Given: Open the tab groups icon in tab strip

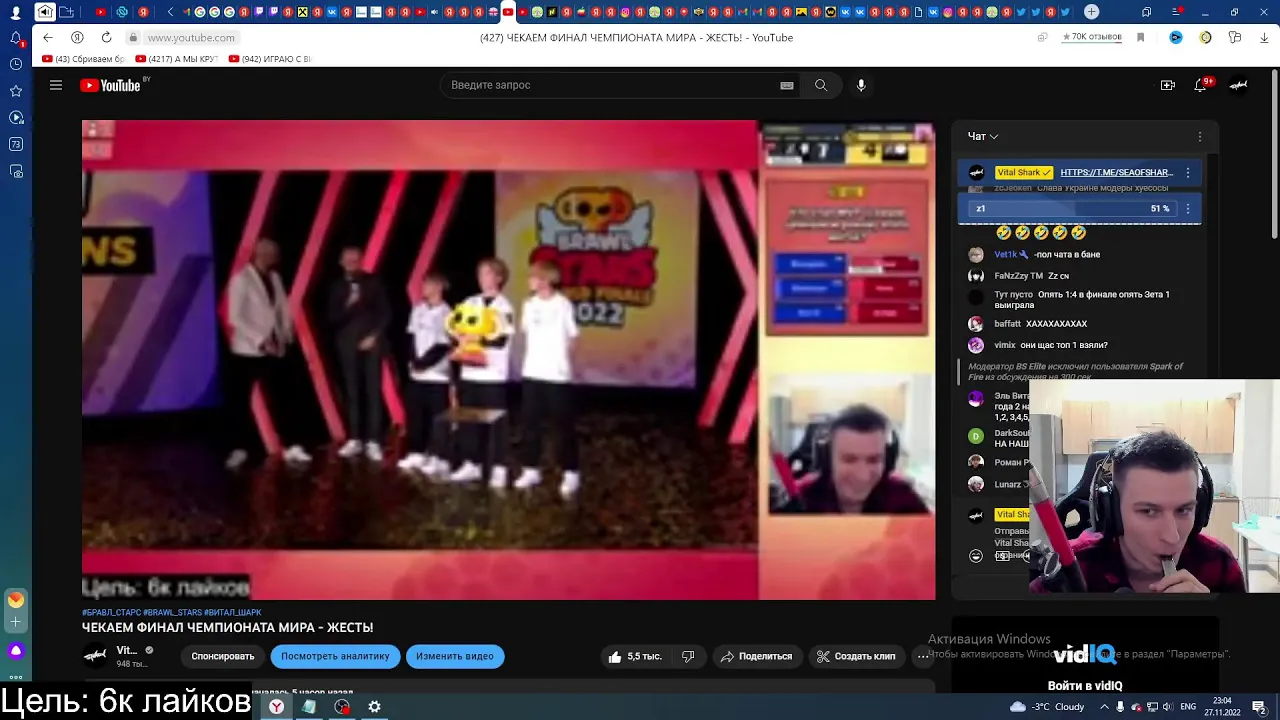Looking at the screenshot, I should 66,12.
